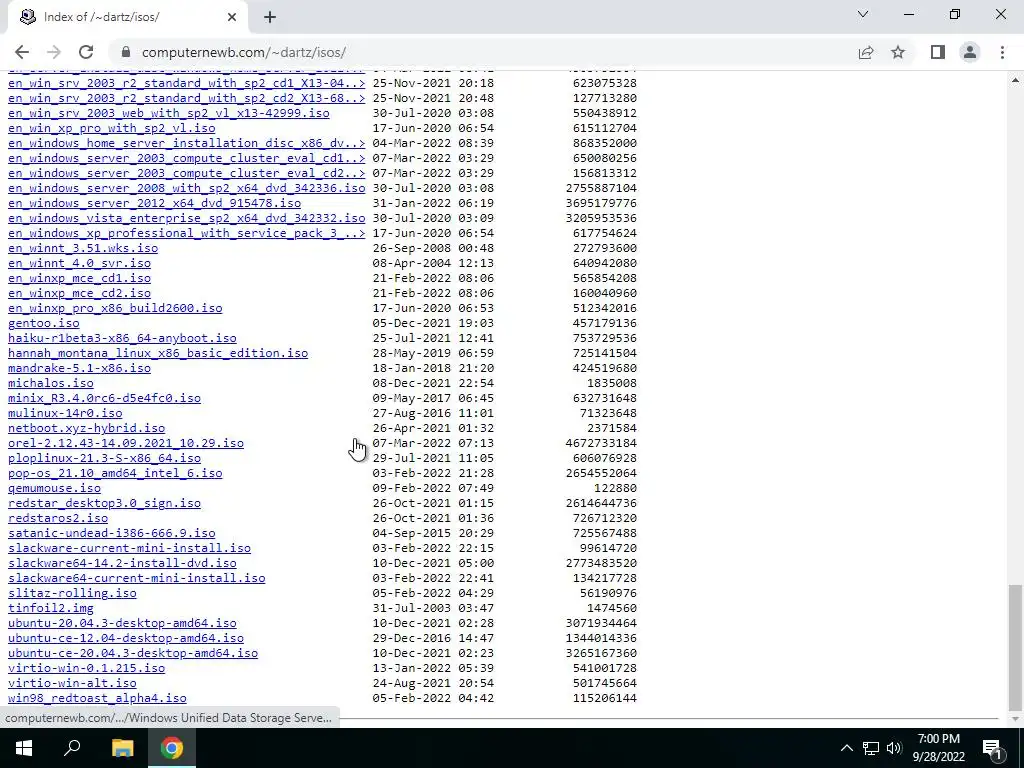Screen dimensions: 1024x768
Task: Download en_win_xp_pro_with_sp2_vl.iso
Action: tap(111, 128)
